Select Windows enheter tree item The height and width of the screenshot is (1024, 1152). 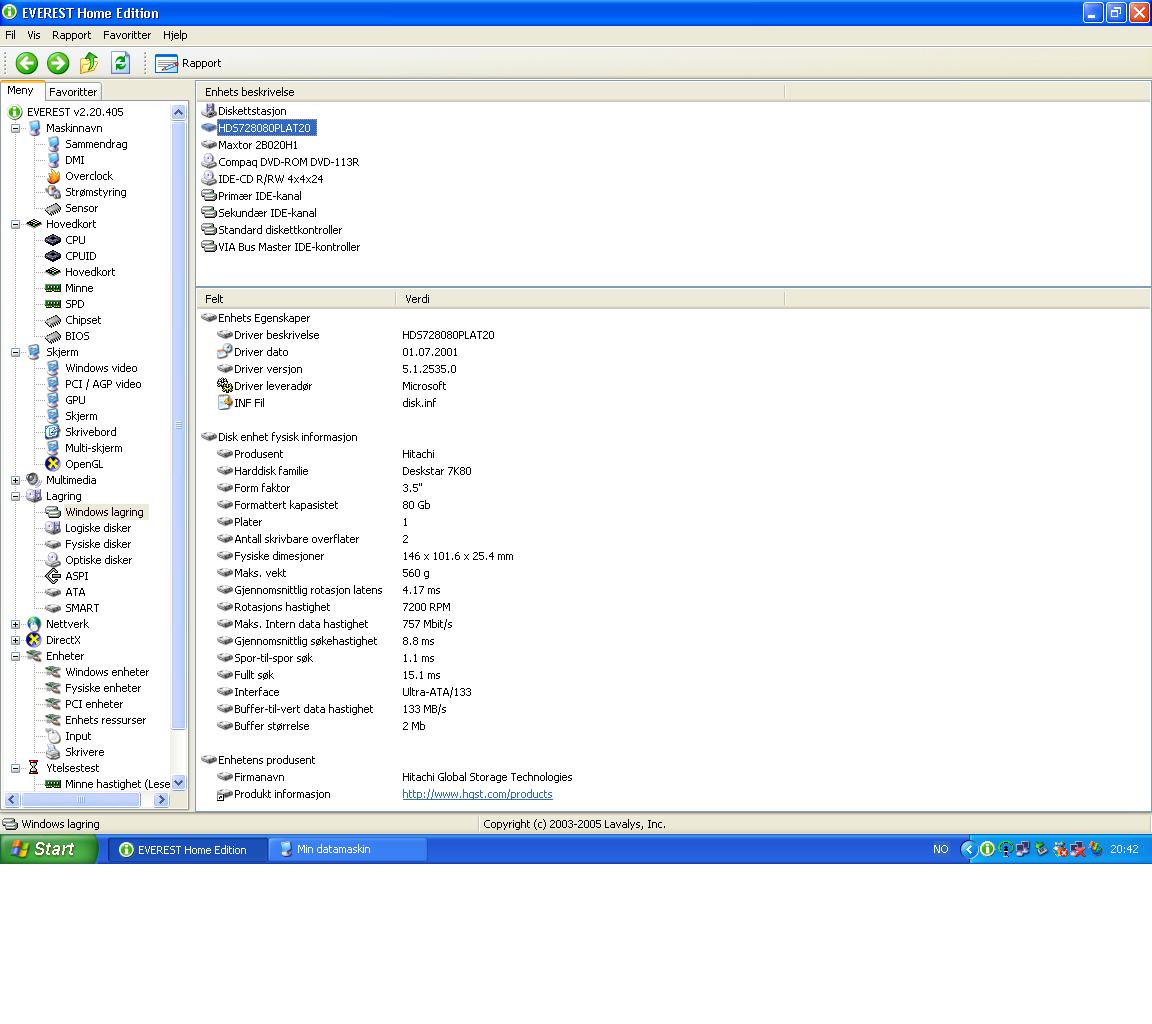point(97,672)
